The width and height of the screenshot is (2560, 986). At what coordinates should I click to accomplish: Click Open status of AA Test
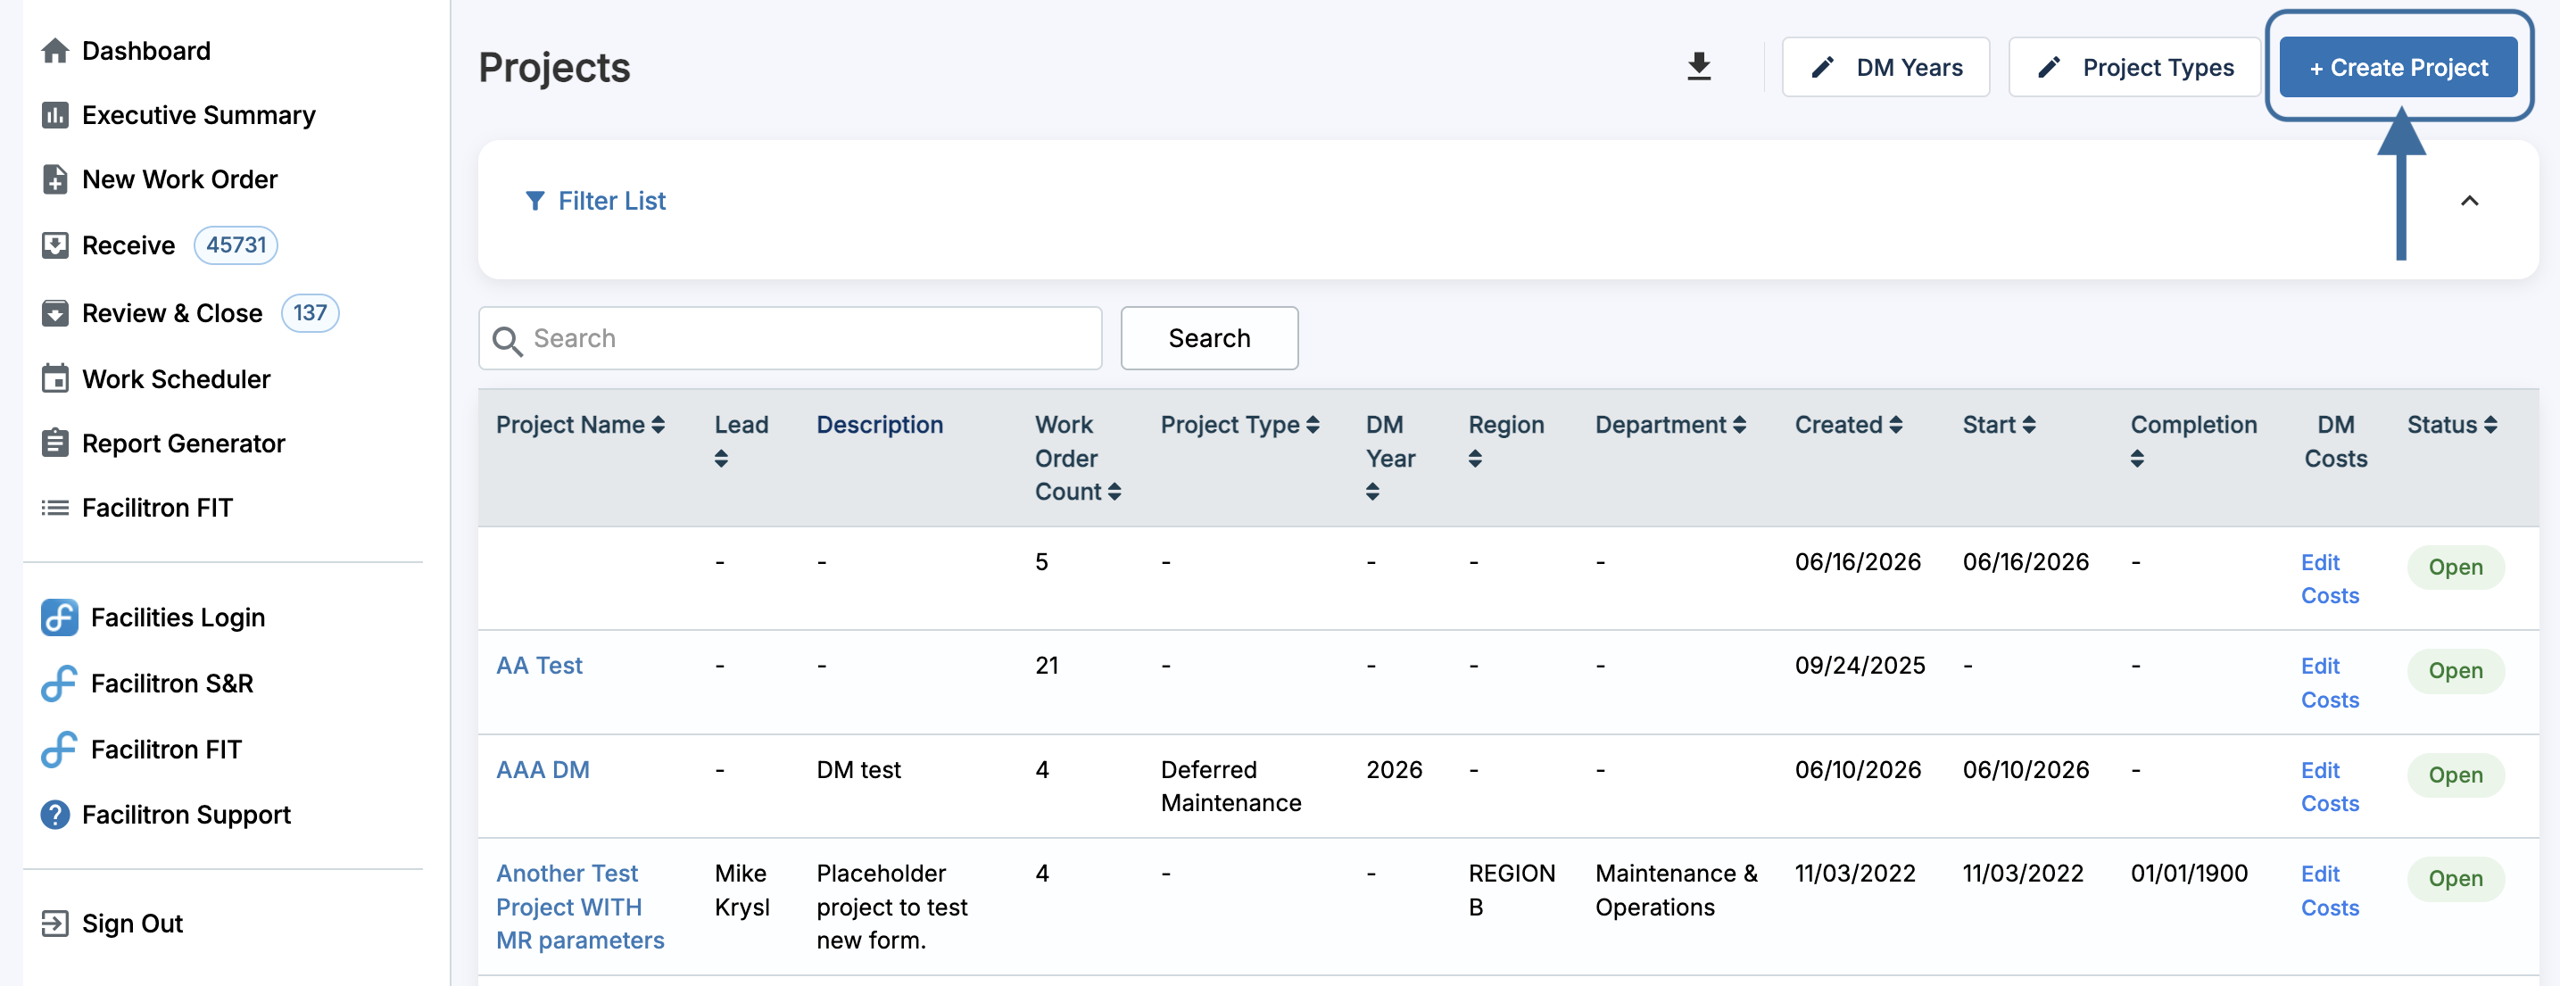pyautogui.click(x=2455, y=670)
